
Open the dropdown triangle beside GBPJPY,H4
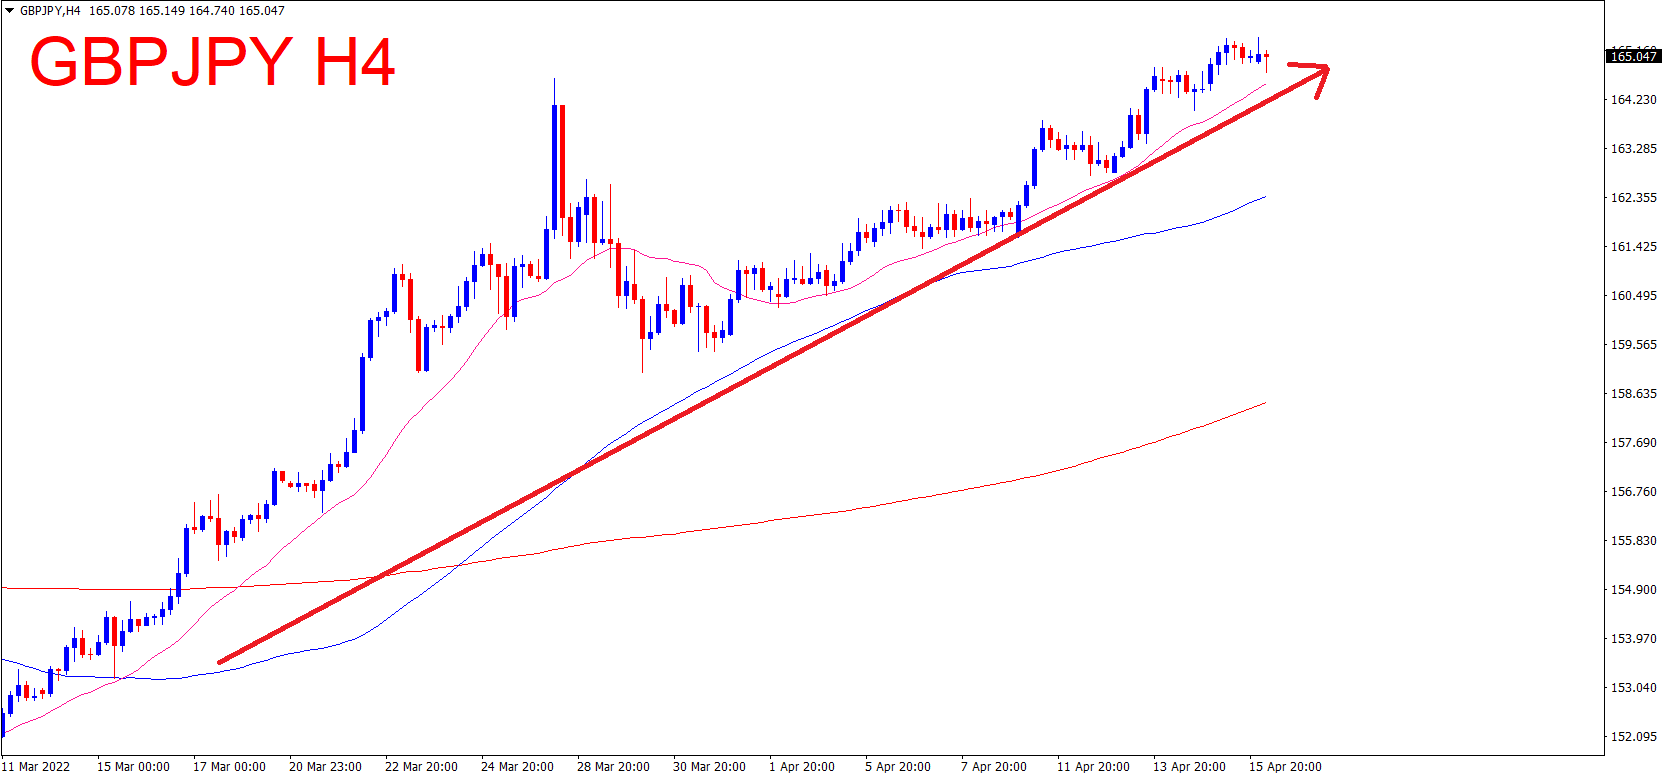(x=9, y=11)
